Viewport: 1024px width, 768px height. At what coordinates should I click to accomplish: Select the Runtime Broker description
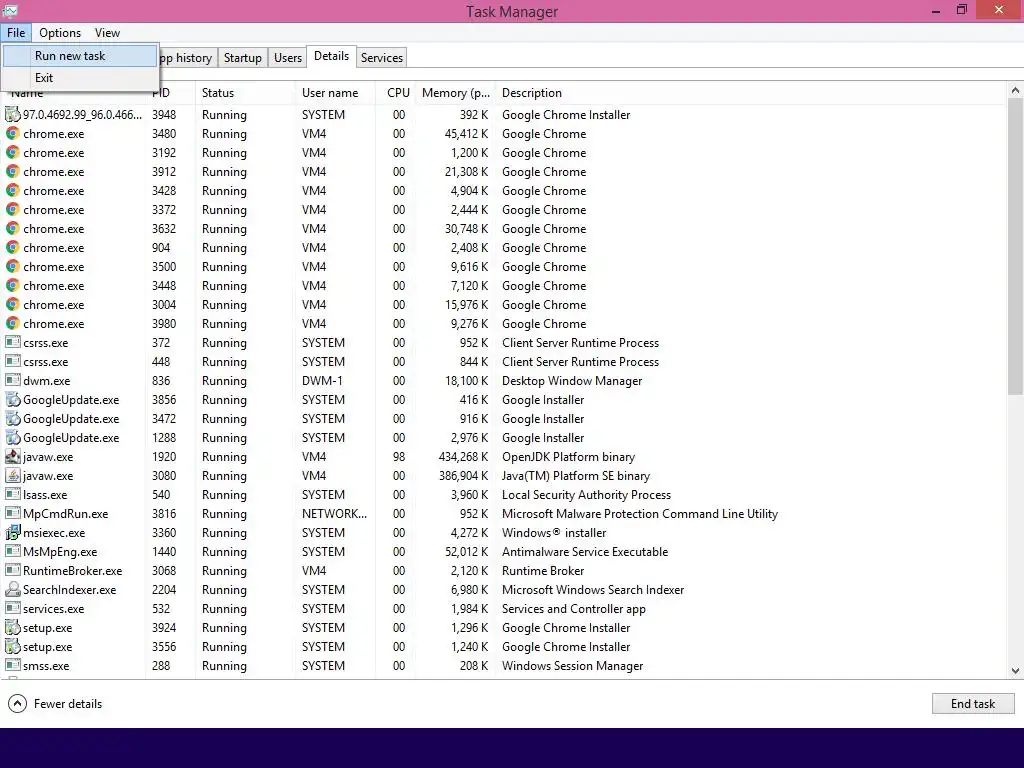(x=543, y=570)
